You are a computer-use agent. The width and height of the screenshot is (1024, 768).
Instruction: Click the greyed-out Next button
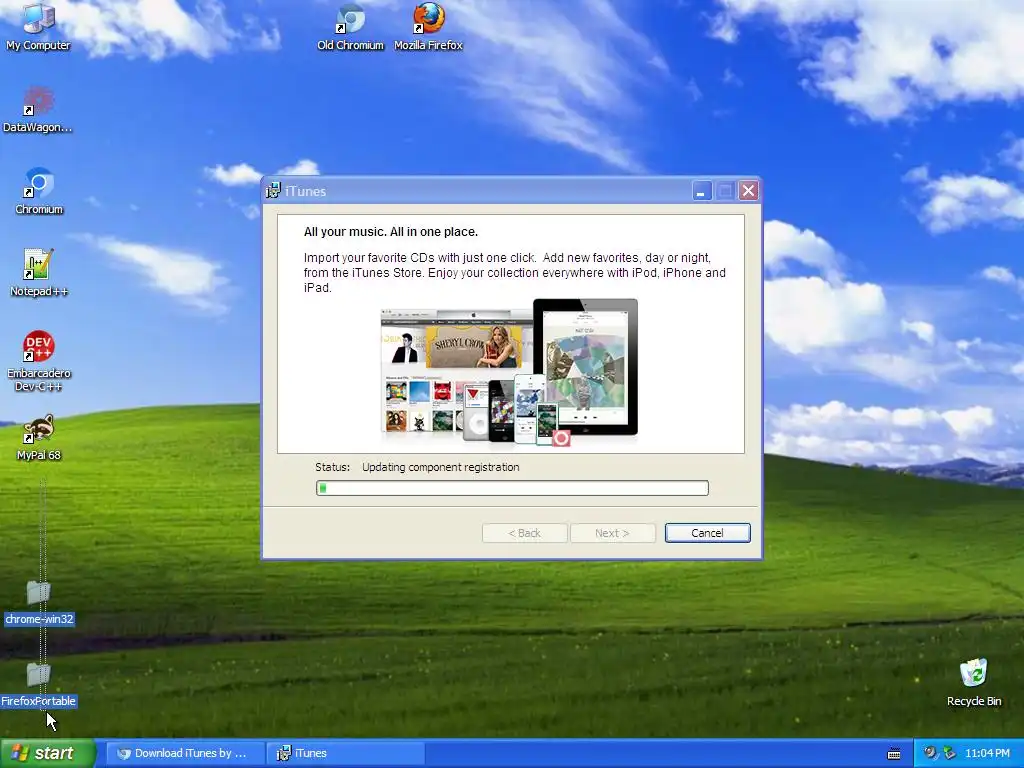pos(612,533)
